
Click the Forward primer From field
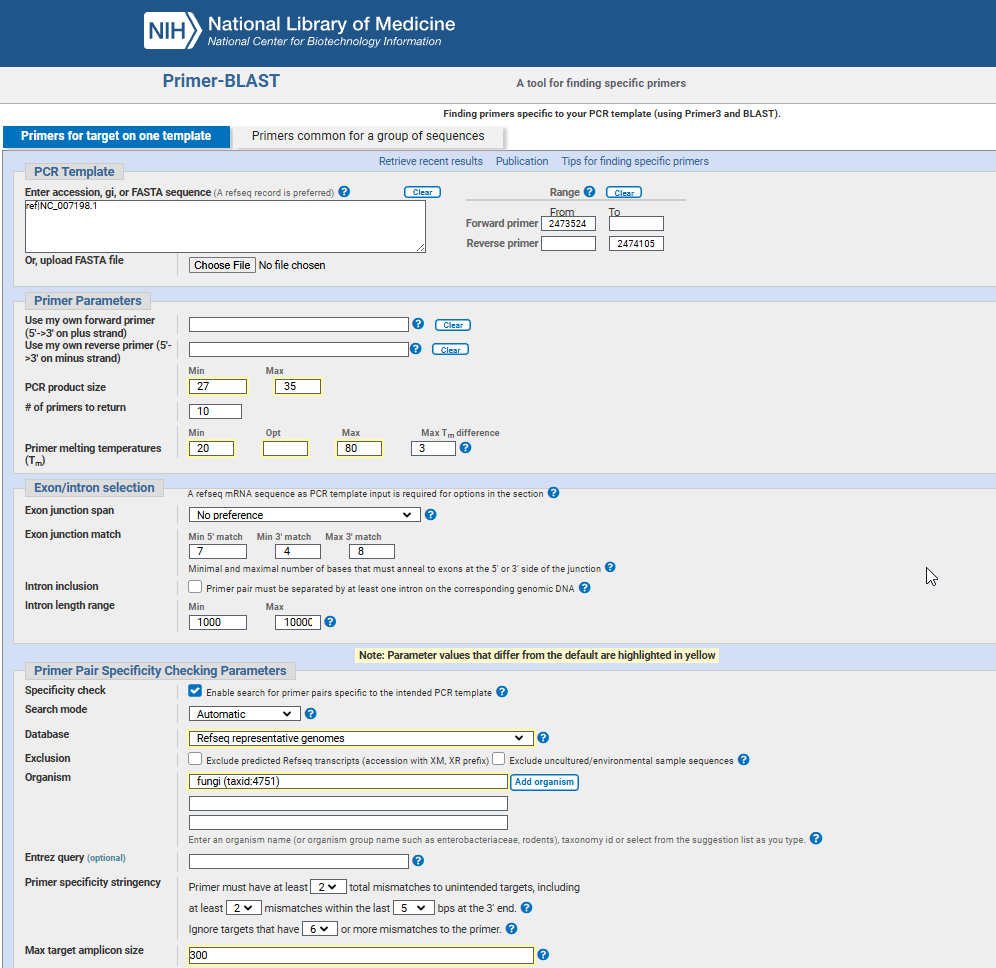[569, 224]
